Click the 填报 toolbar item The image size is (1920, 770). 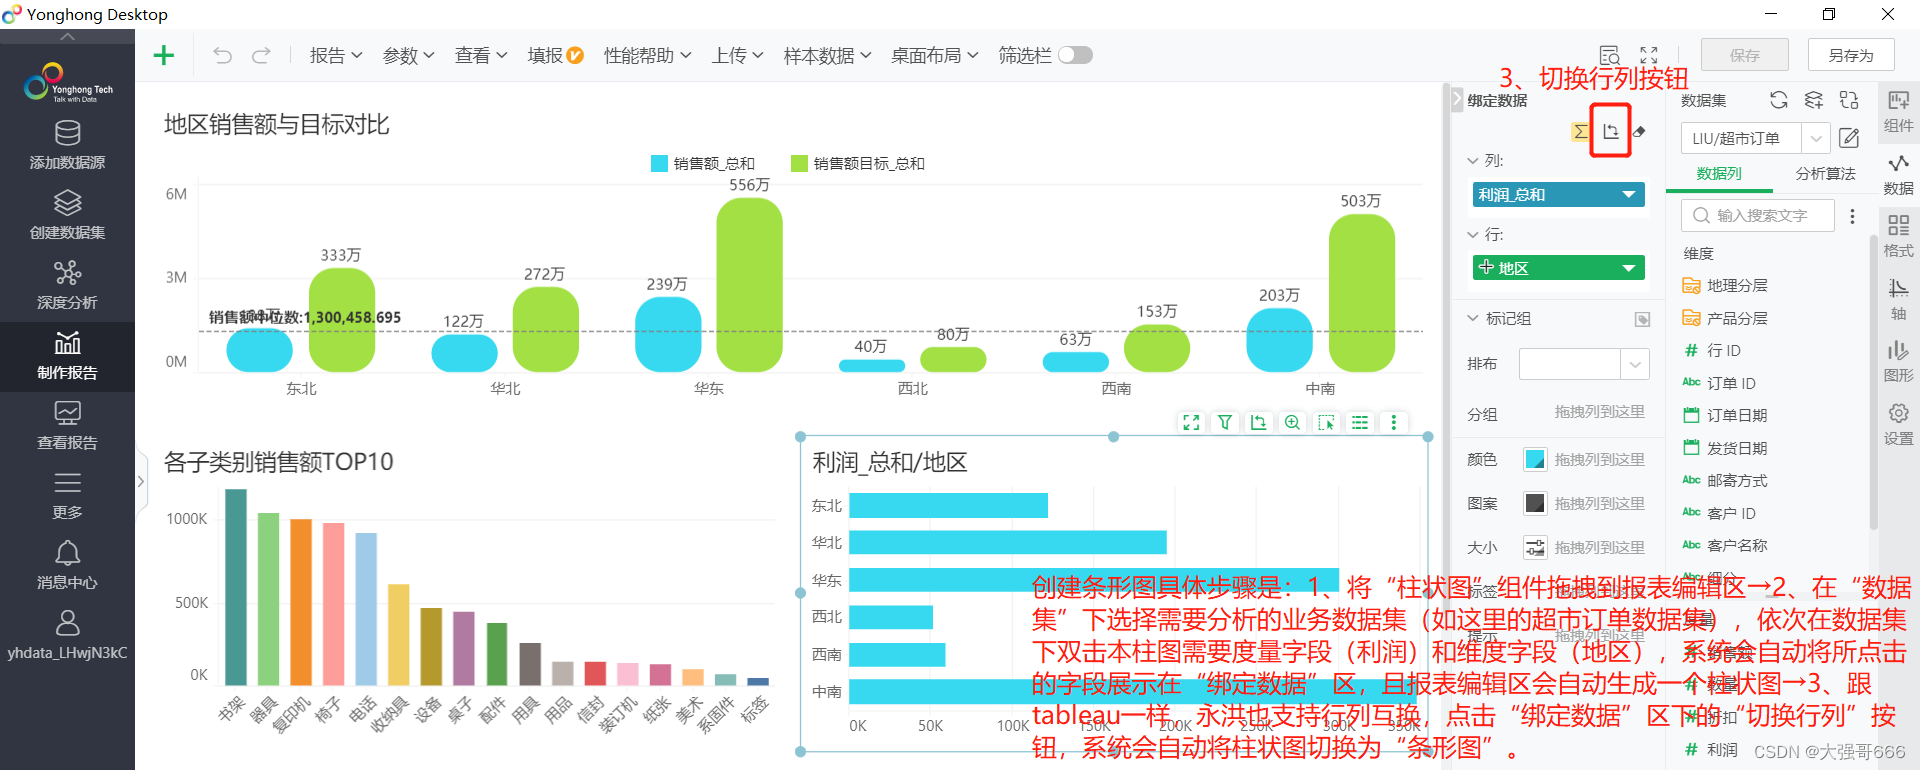(x=555, y=55)
